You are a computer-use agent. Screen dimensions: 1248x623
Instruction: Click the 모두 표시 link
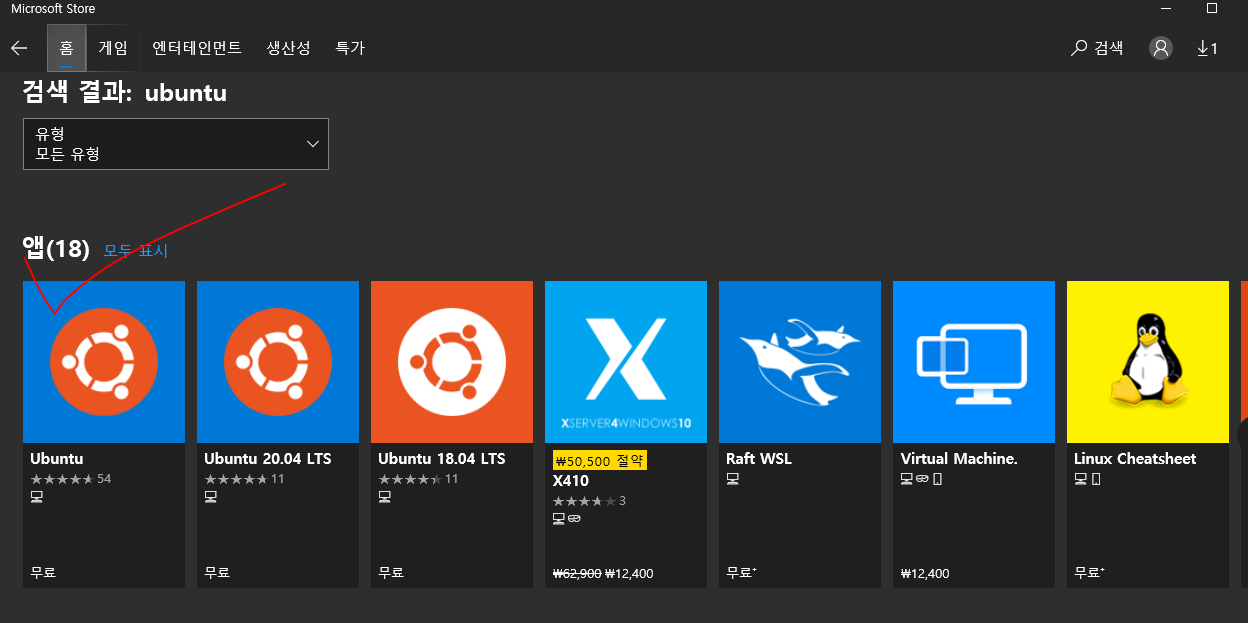[136, 251]
